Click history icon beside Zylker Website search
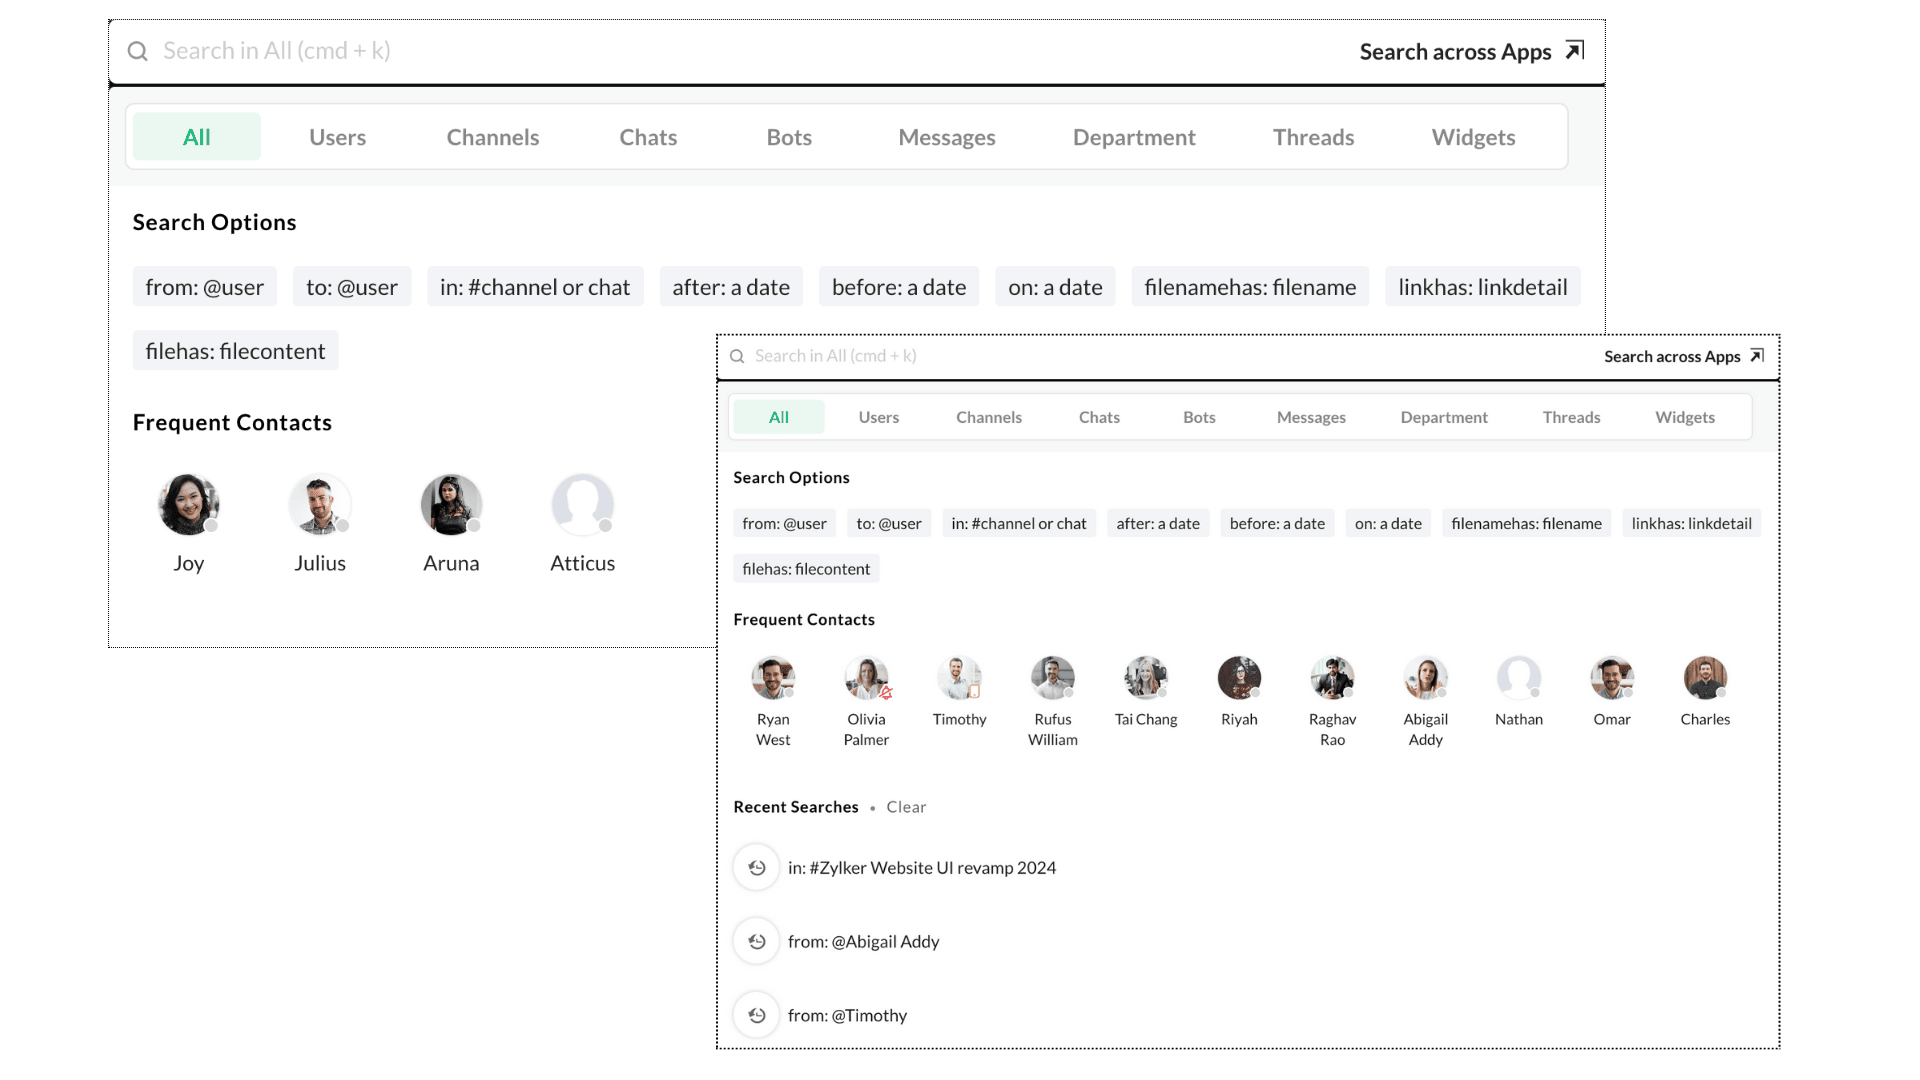Screen dimensions: 1920x1080 756,868
